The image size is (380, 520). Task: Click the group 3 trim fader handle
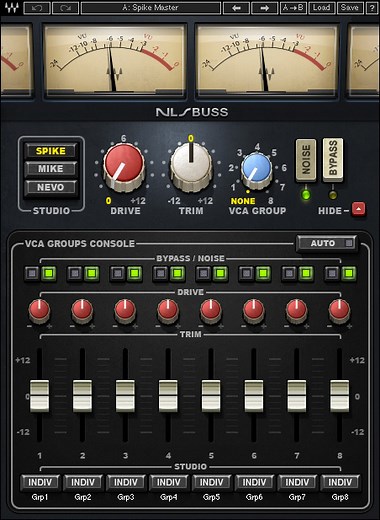[x=125, y=396]
